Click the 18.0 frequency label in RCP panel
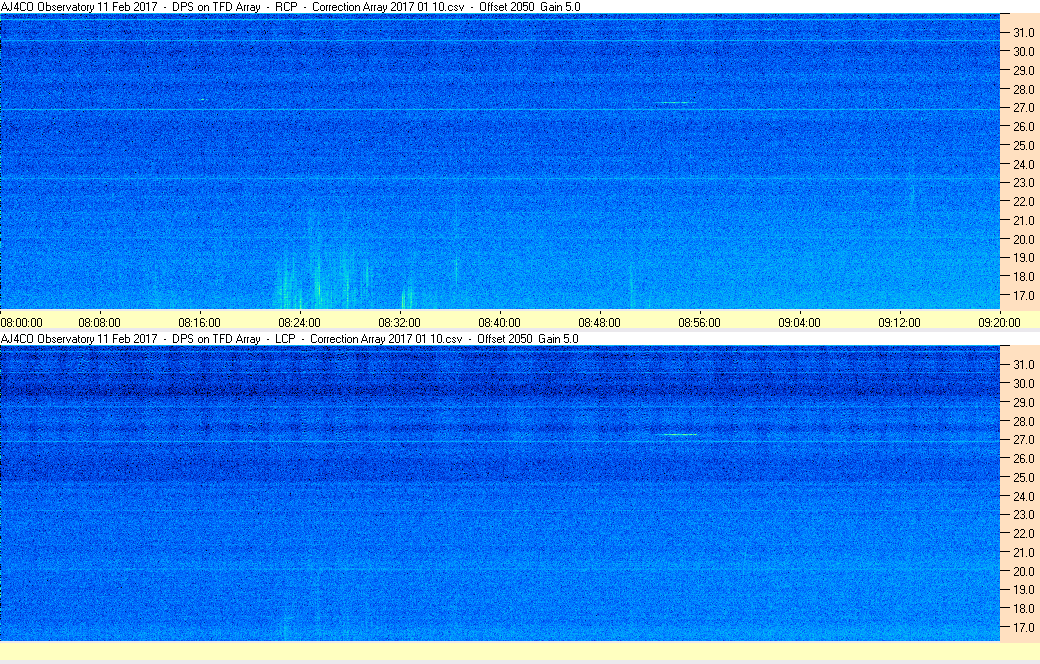Image resolution: width=1040 pixels, height=664 pixels. (x=1023, y=277)
